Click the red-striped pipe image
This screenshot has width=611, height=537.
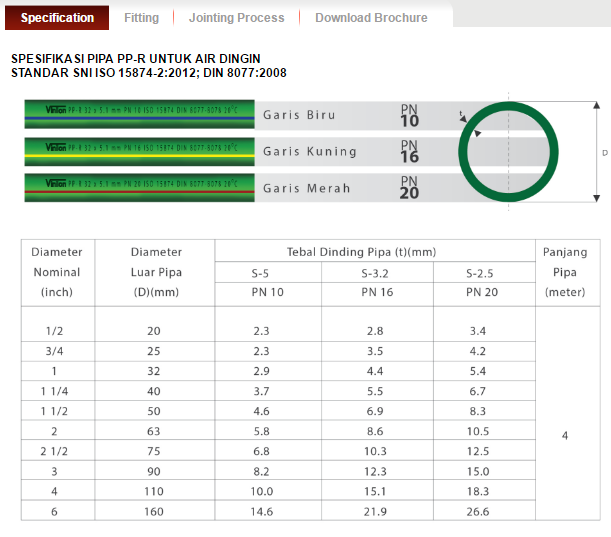tap(139, 187)
